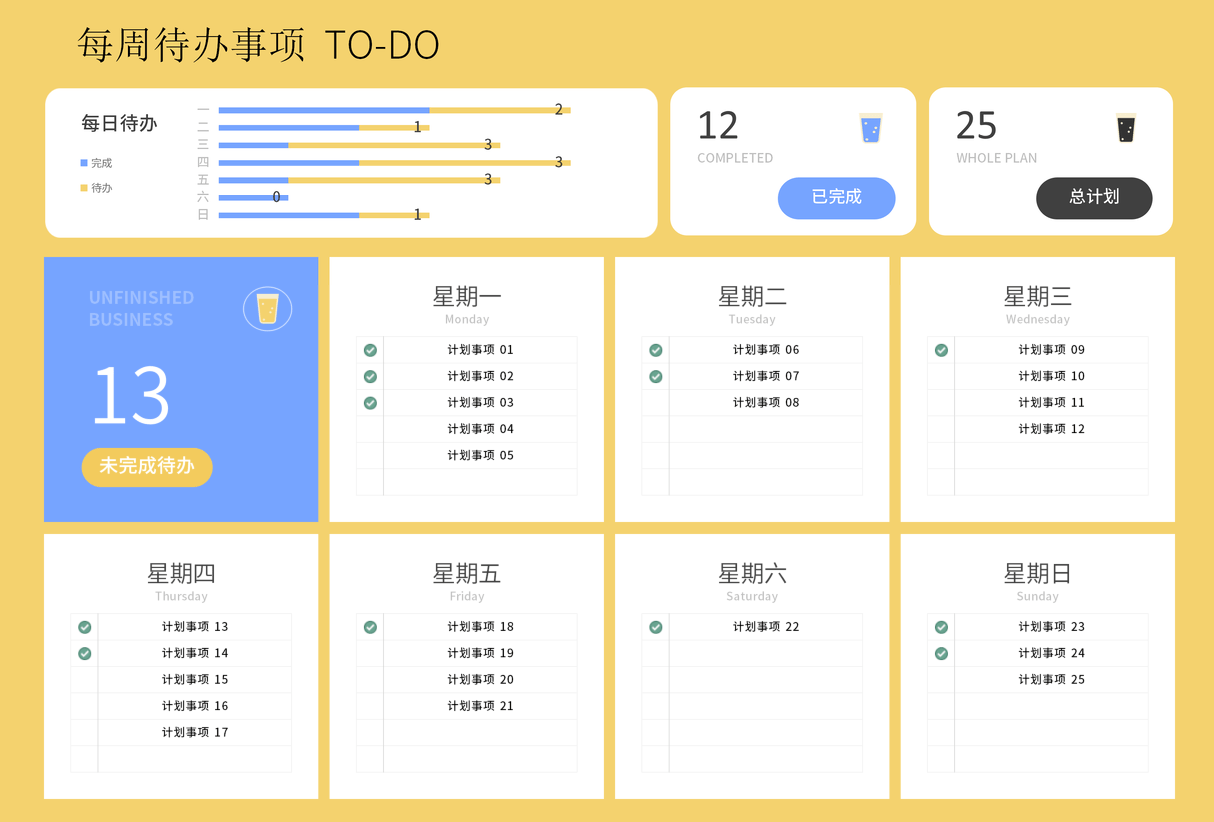Expand the 星期一 Monday card
This screenshot has width=1214, height=822.
click(x=467, y=296)
